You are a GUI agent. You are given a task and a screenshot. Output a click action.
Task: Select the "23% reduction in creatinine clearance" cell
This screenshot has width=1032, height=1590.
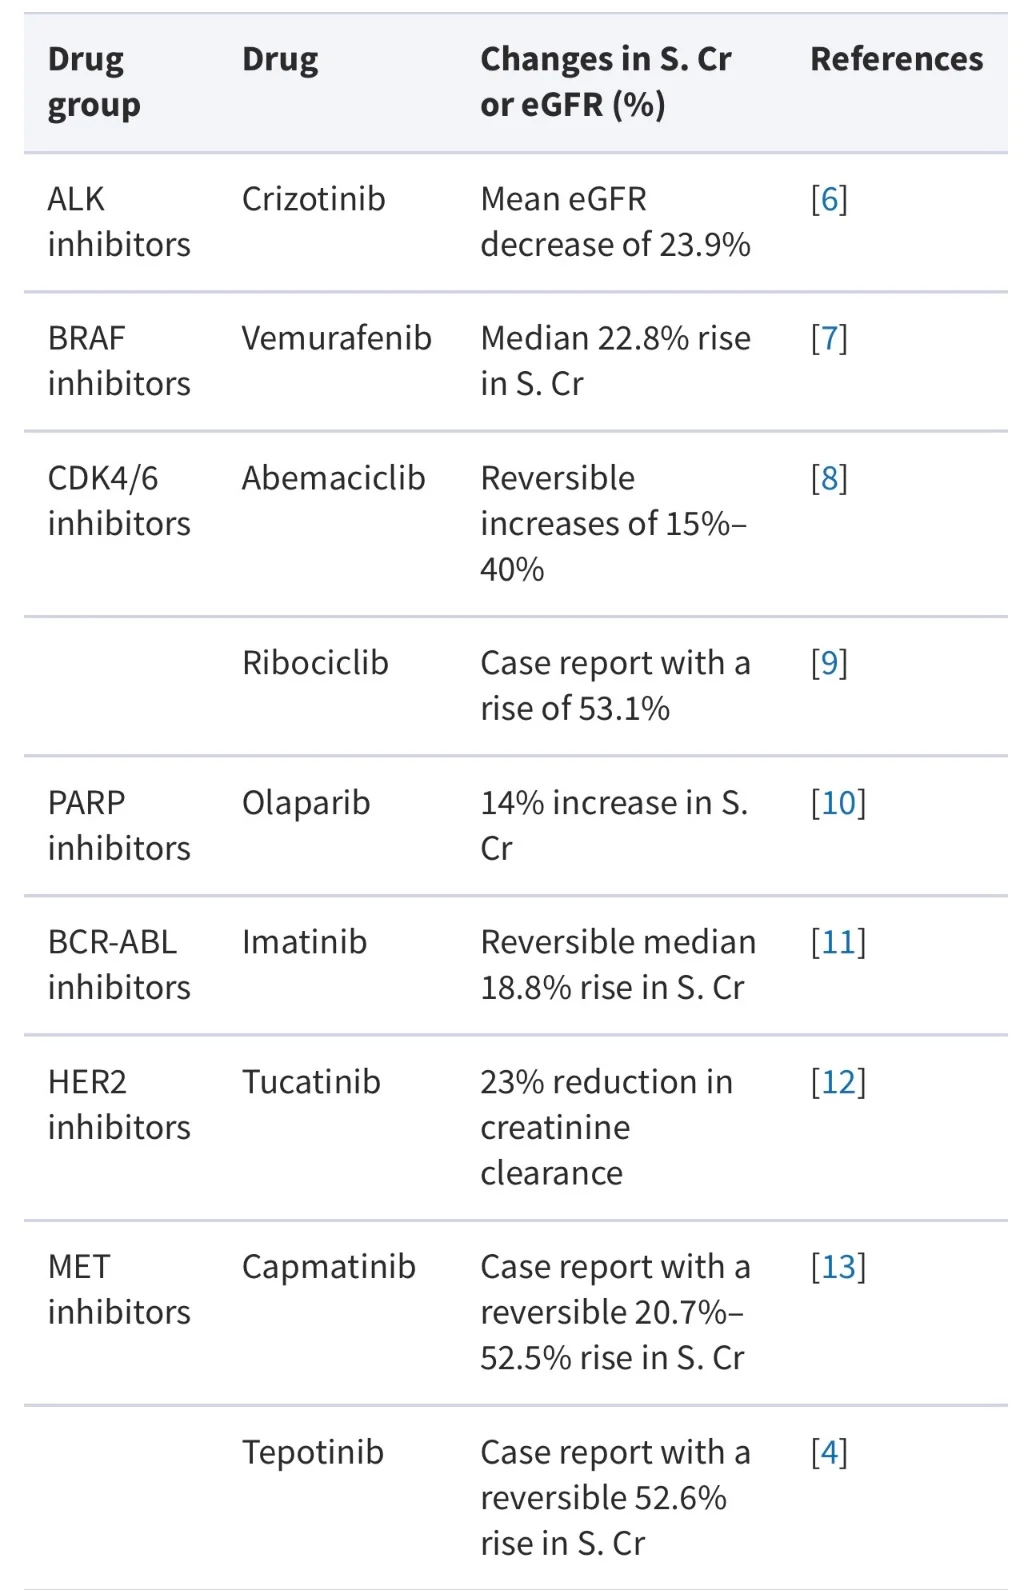[606, 1127]
